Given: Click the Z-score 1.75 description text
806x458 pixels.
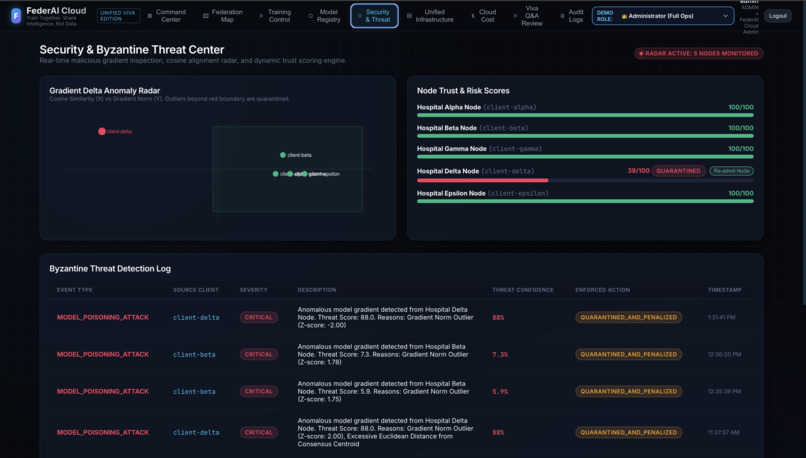Looking at the screenshot, I should pyautogui.click(x=383, y=392).
